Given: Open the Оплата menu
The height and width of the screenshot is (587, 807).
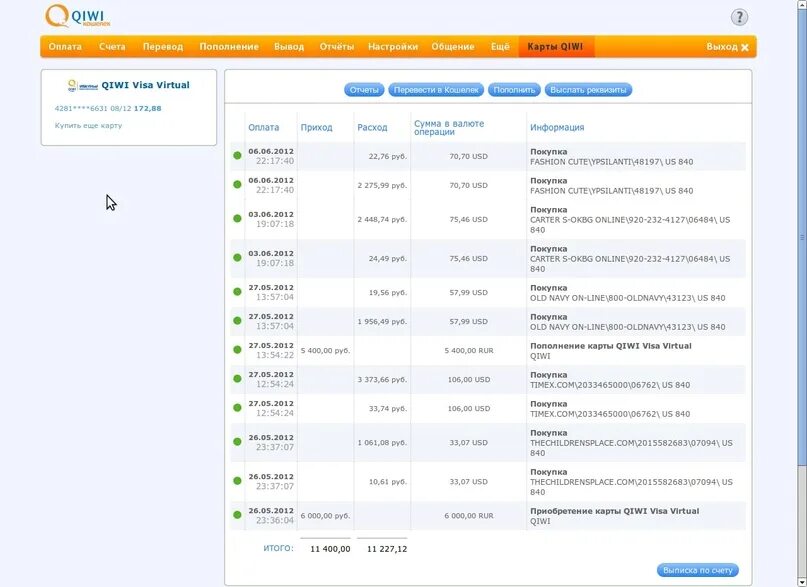Looking at the screenshot, I should coord(65,47).
